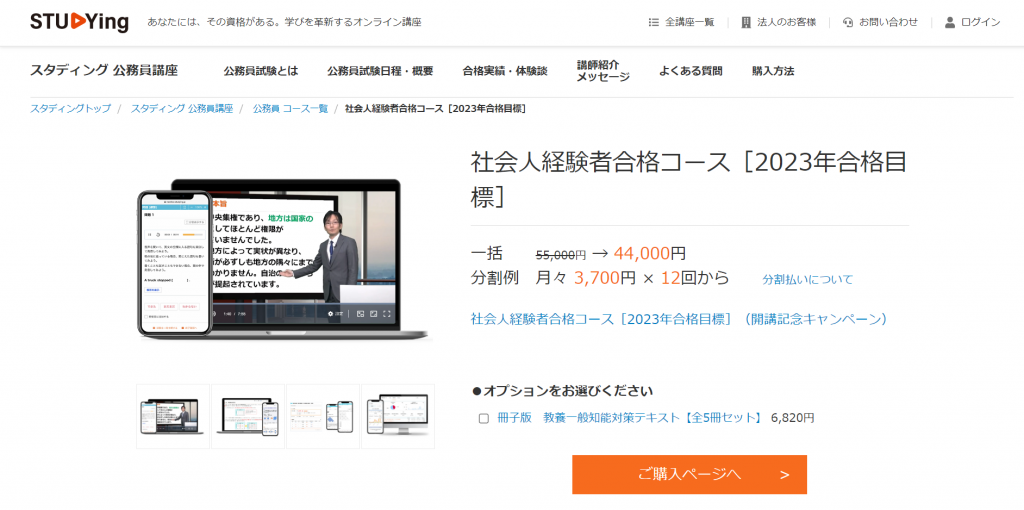Go to スタディングトップ breadcrumb
The width and height of the screenshot is (1024, 510).
click(71, 108)
